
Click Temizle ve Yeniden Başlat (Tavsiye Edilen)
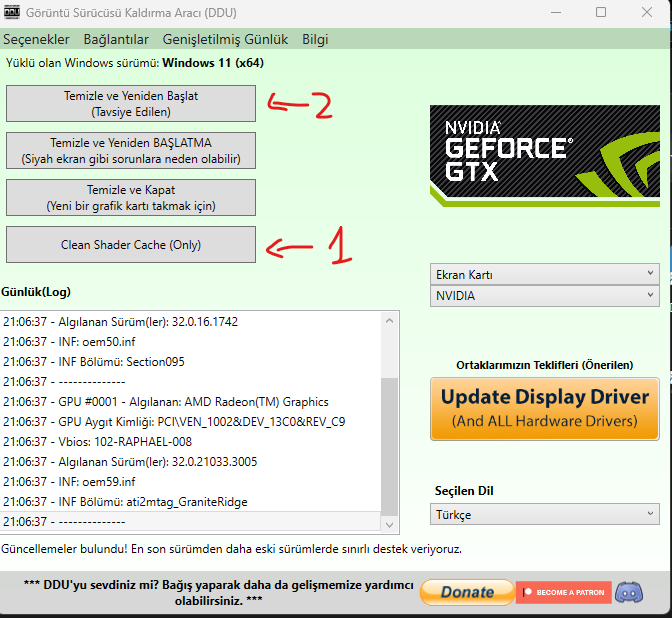click(x=131, y=104)
